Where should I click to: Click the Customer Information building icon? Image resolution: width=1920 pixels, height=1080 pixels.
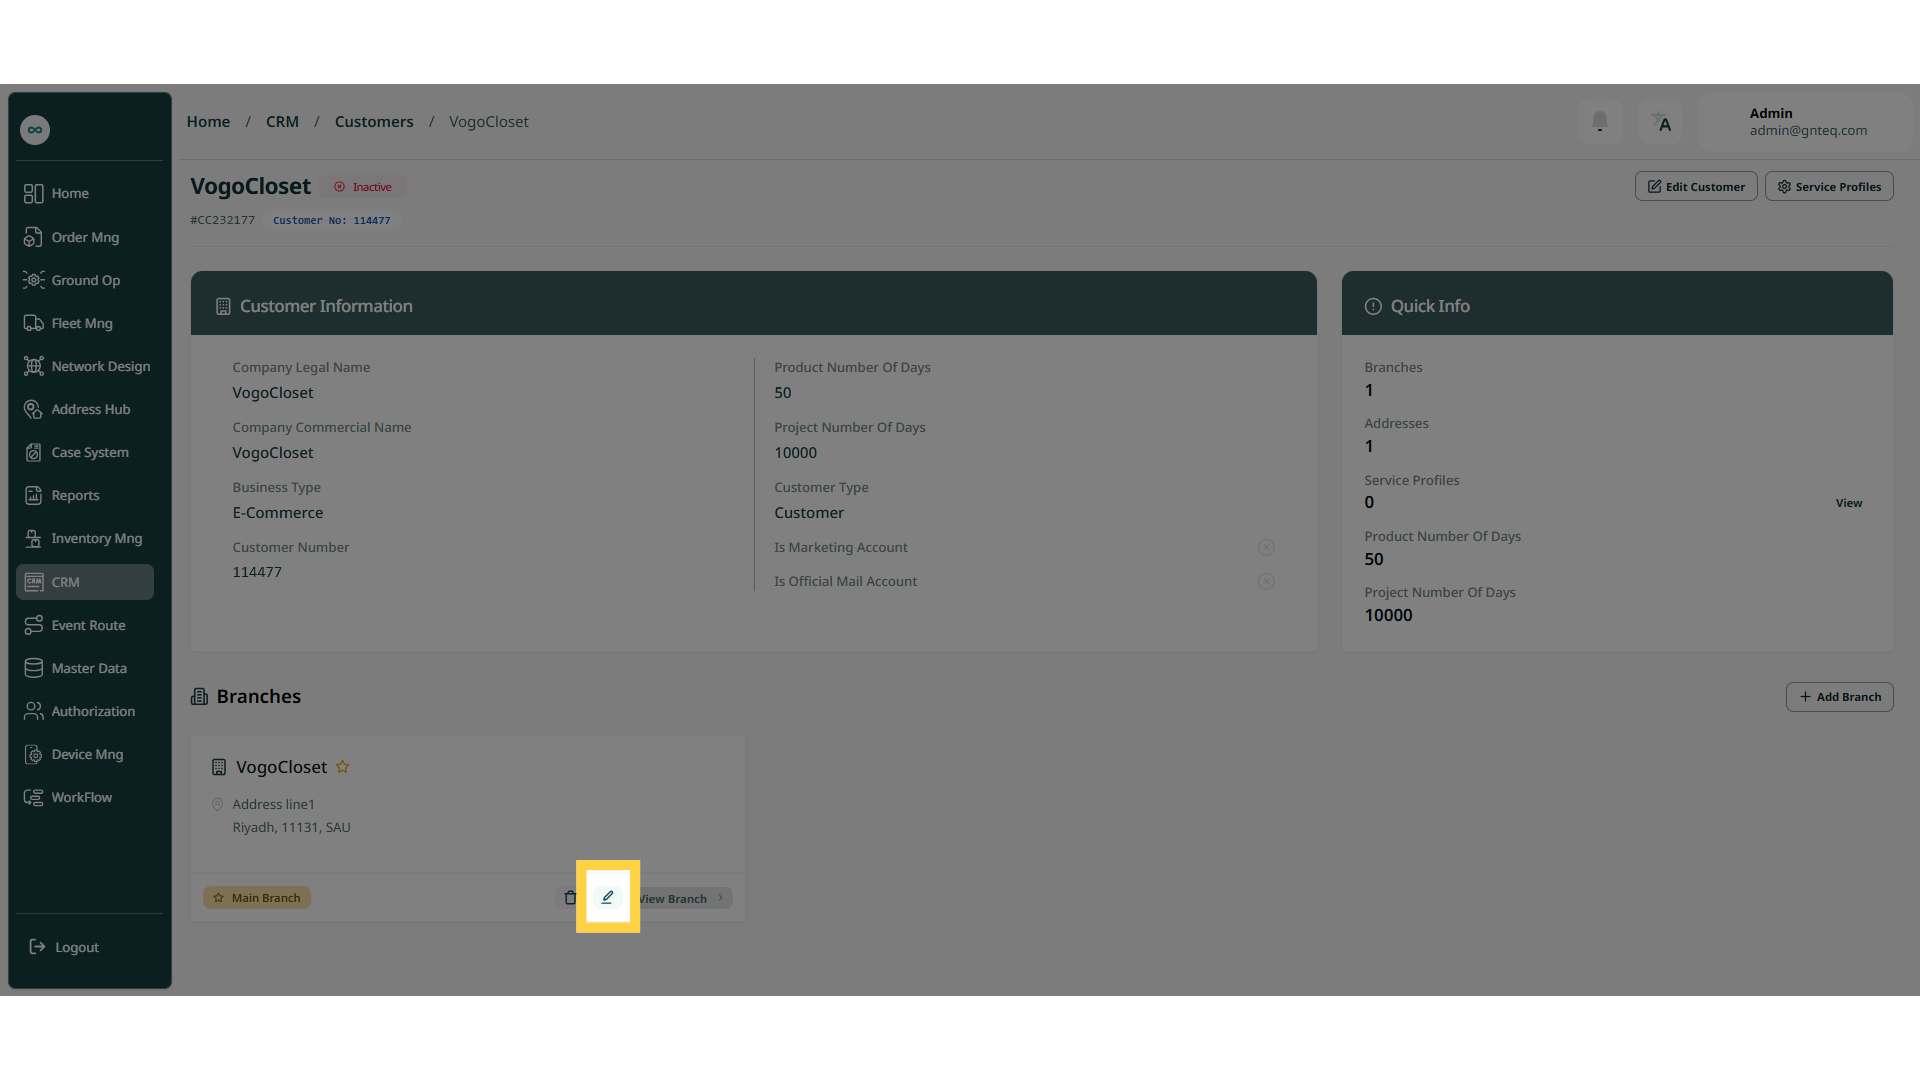tap(223, 307)
